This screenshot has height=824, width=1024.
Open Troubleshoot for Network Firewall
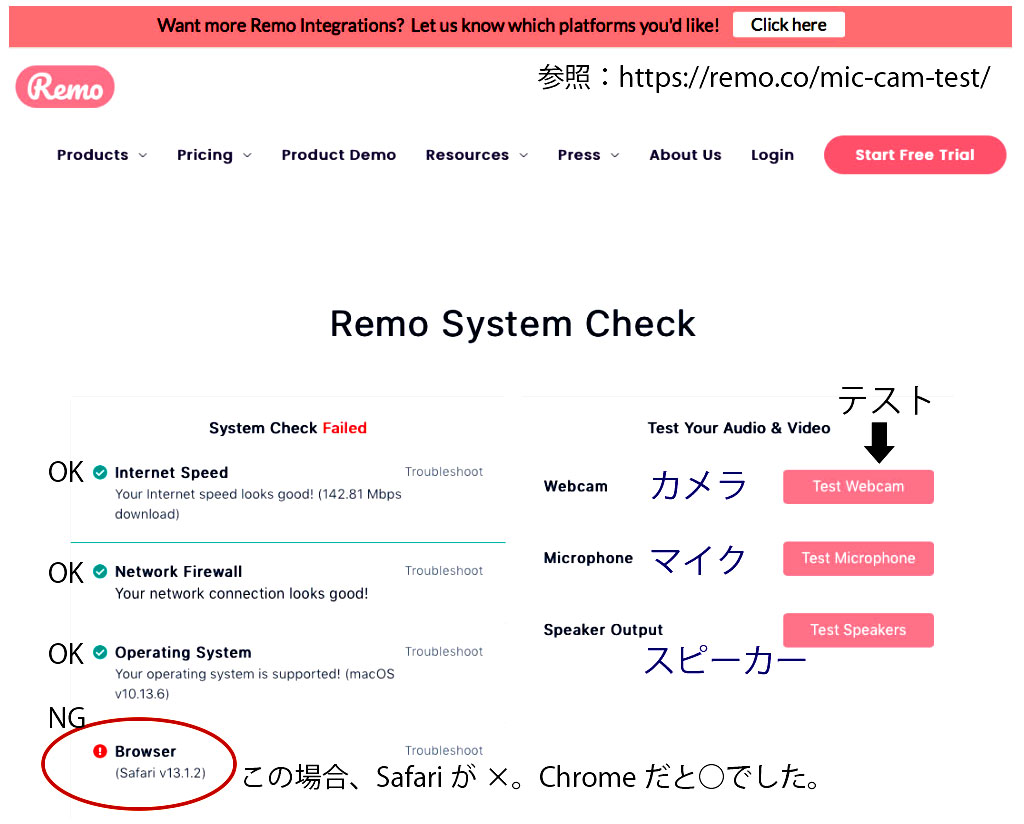coord(444,571)
